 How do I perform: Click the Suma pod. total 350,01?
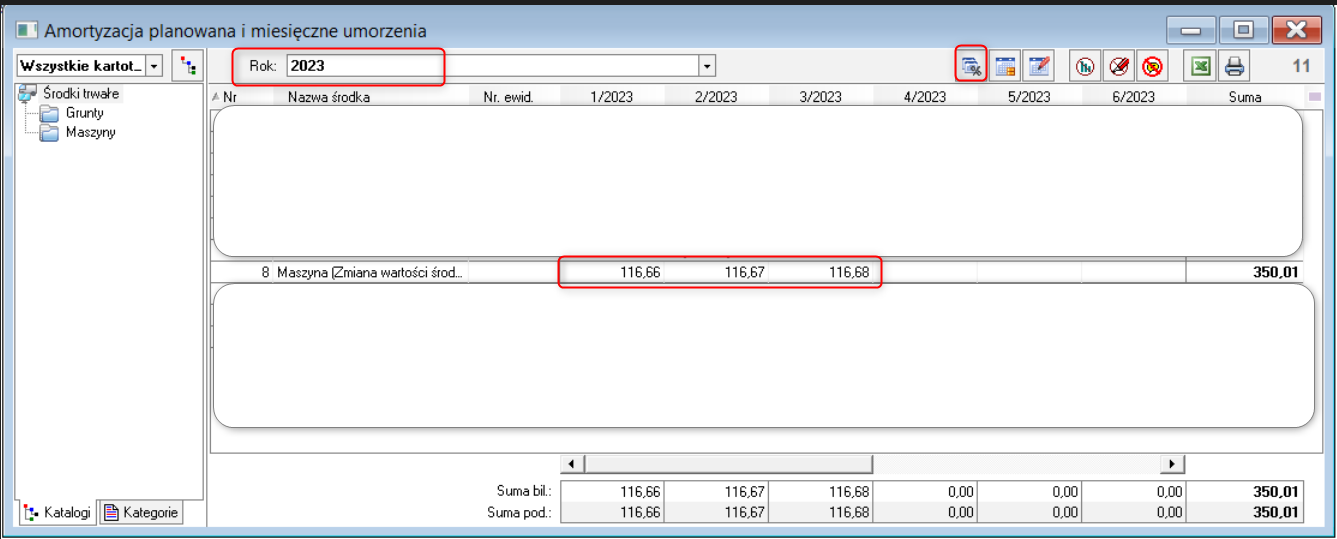click(x=1245, y=512)
